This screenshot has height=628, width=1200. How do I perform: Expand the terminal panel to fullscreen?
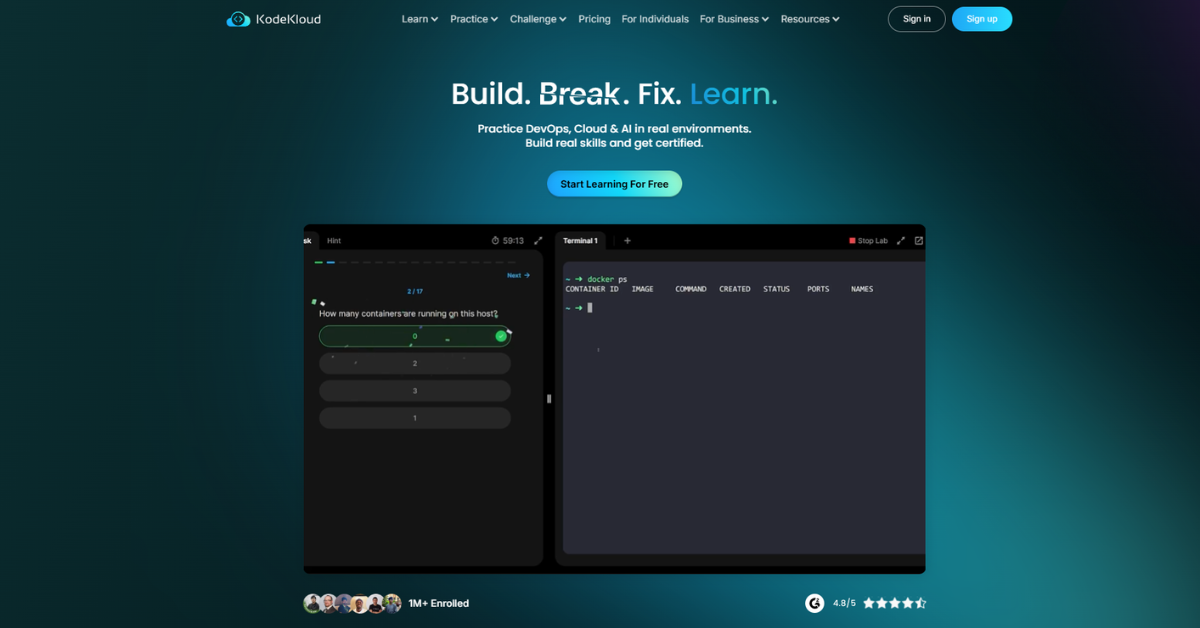point(900,241)
